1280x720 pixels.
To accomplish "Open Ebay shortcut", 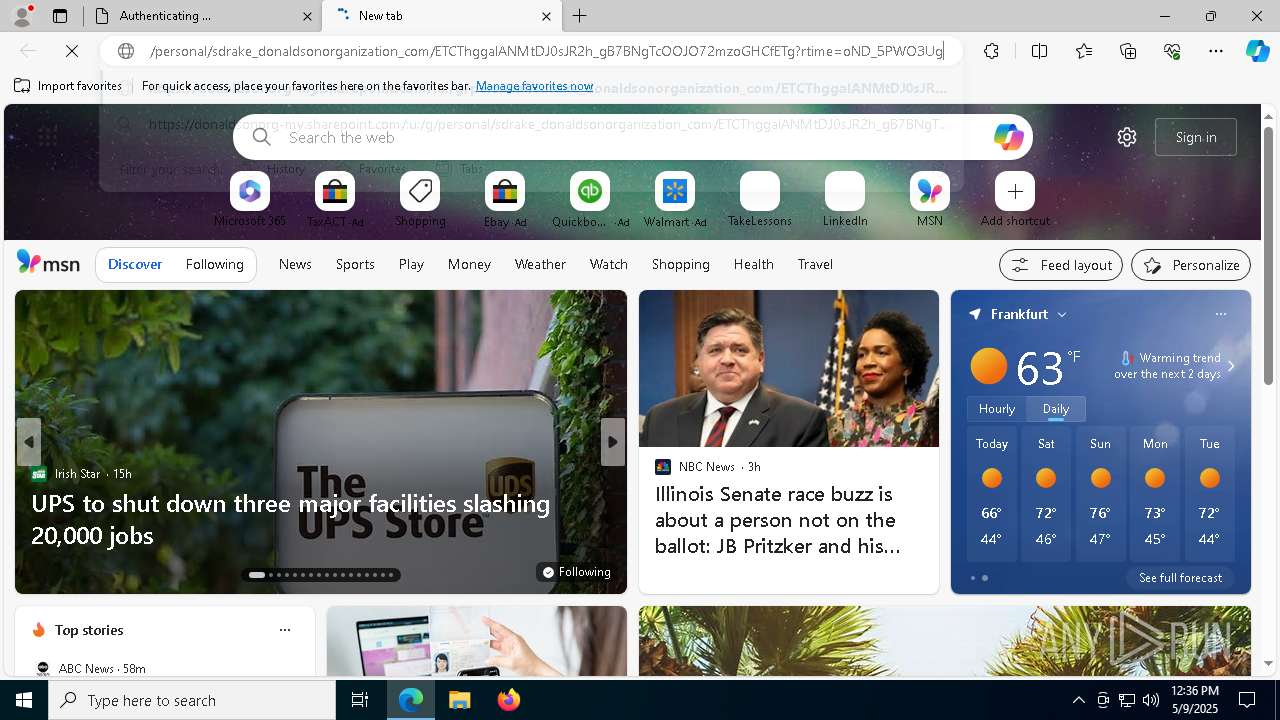I will [505, 199].
